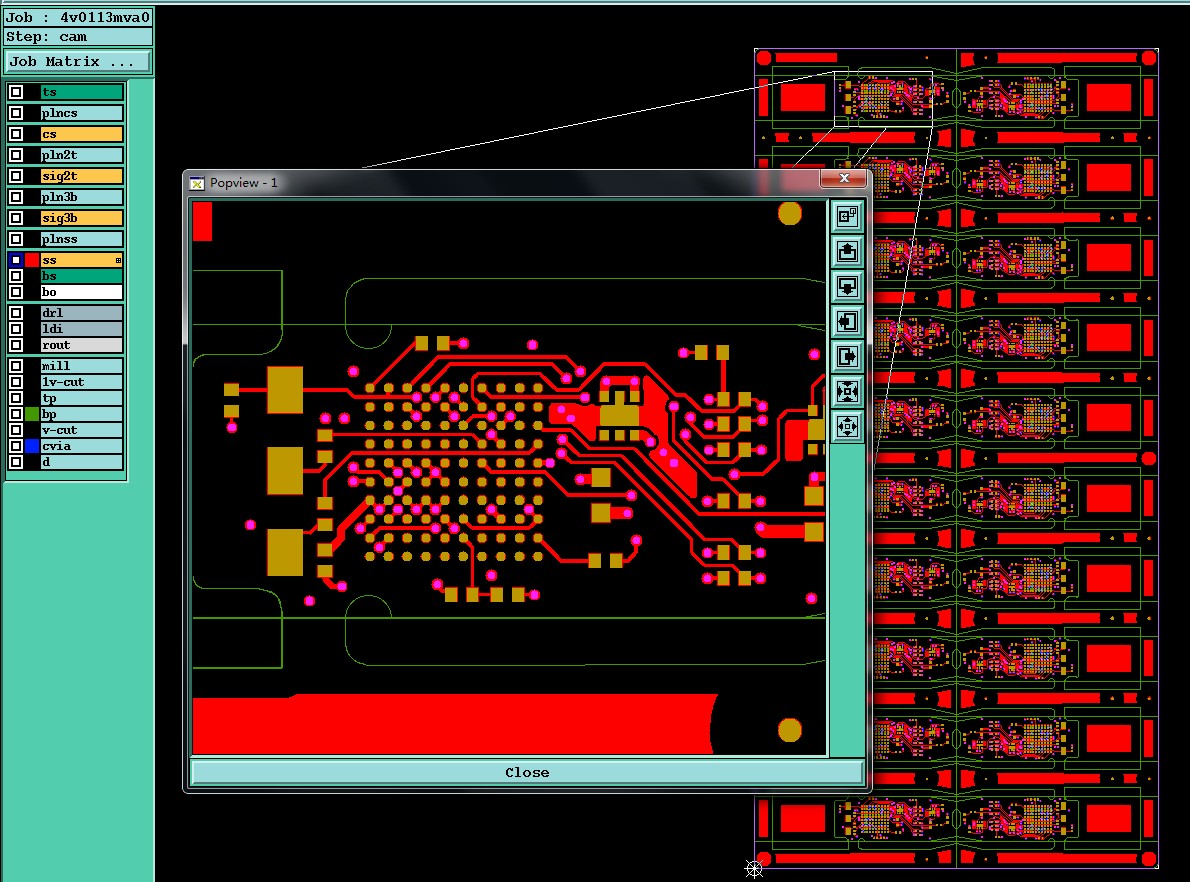Viewport: 1190px width, 882px height.
Task: Toggle the pln2t layer display checkbox
Action: click(16, 155)
